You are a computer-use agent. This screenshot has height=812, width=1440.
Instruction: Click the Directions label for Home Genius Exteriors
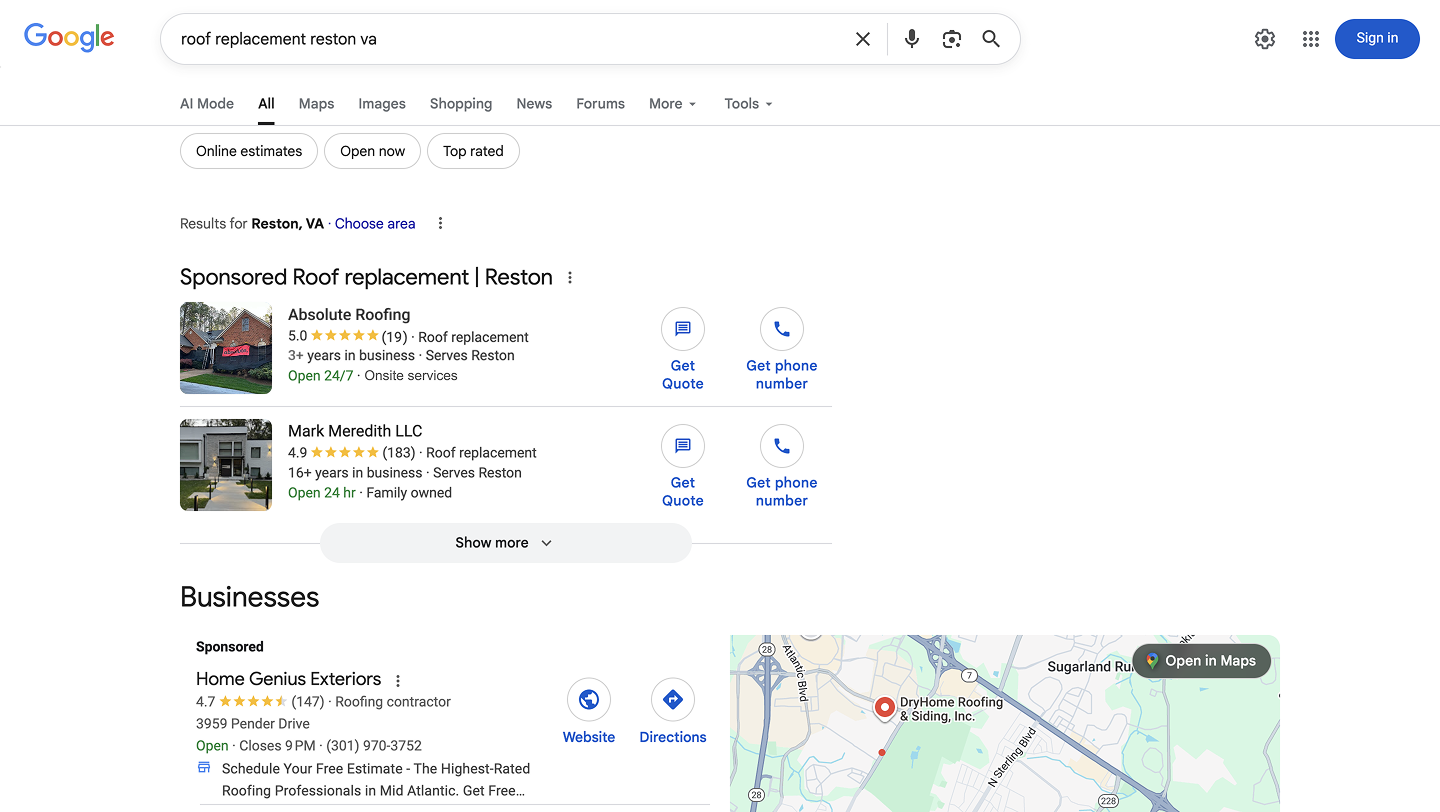pyautogui.click(x=673, y=737)
